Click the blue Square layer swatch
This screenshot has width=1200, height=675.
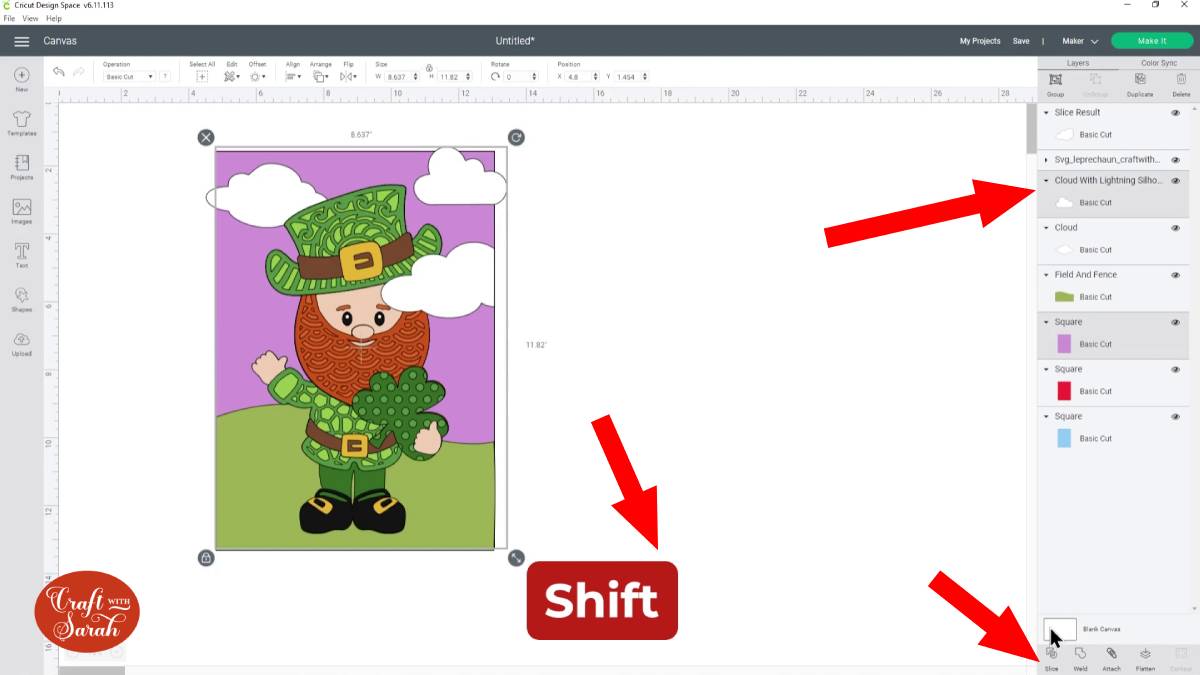[1064, 438]
